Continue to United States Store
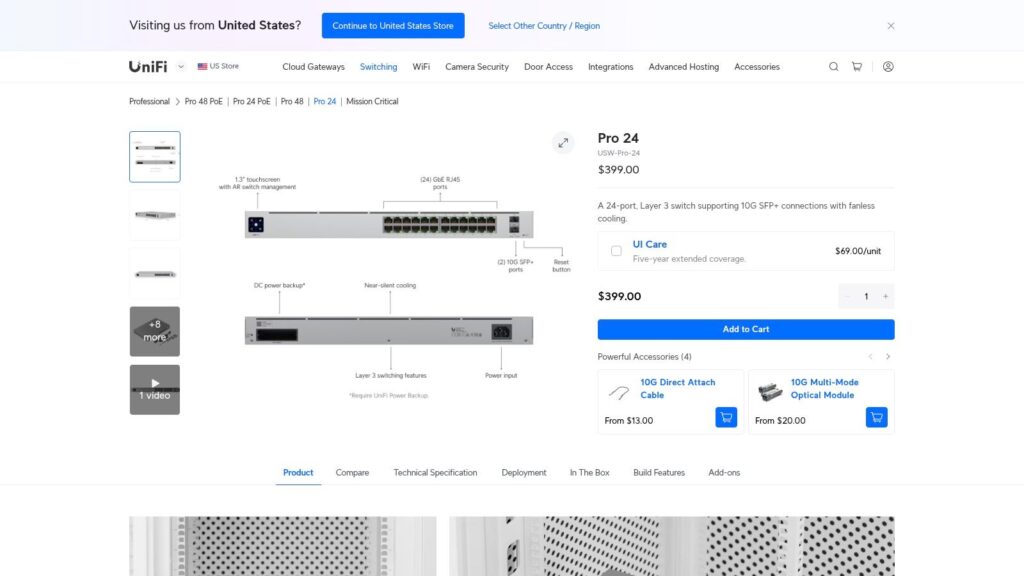The height and width of the screenshot is (576, 1024). pos(393,25)
